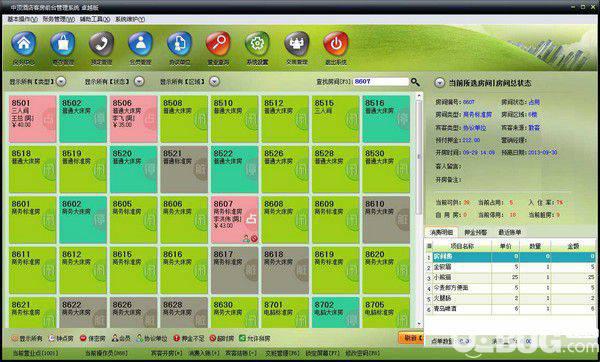Filter by reserved room (保密房) legend icon
This screenshot has height=362, width=600.
click(83, 338)
